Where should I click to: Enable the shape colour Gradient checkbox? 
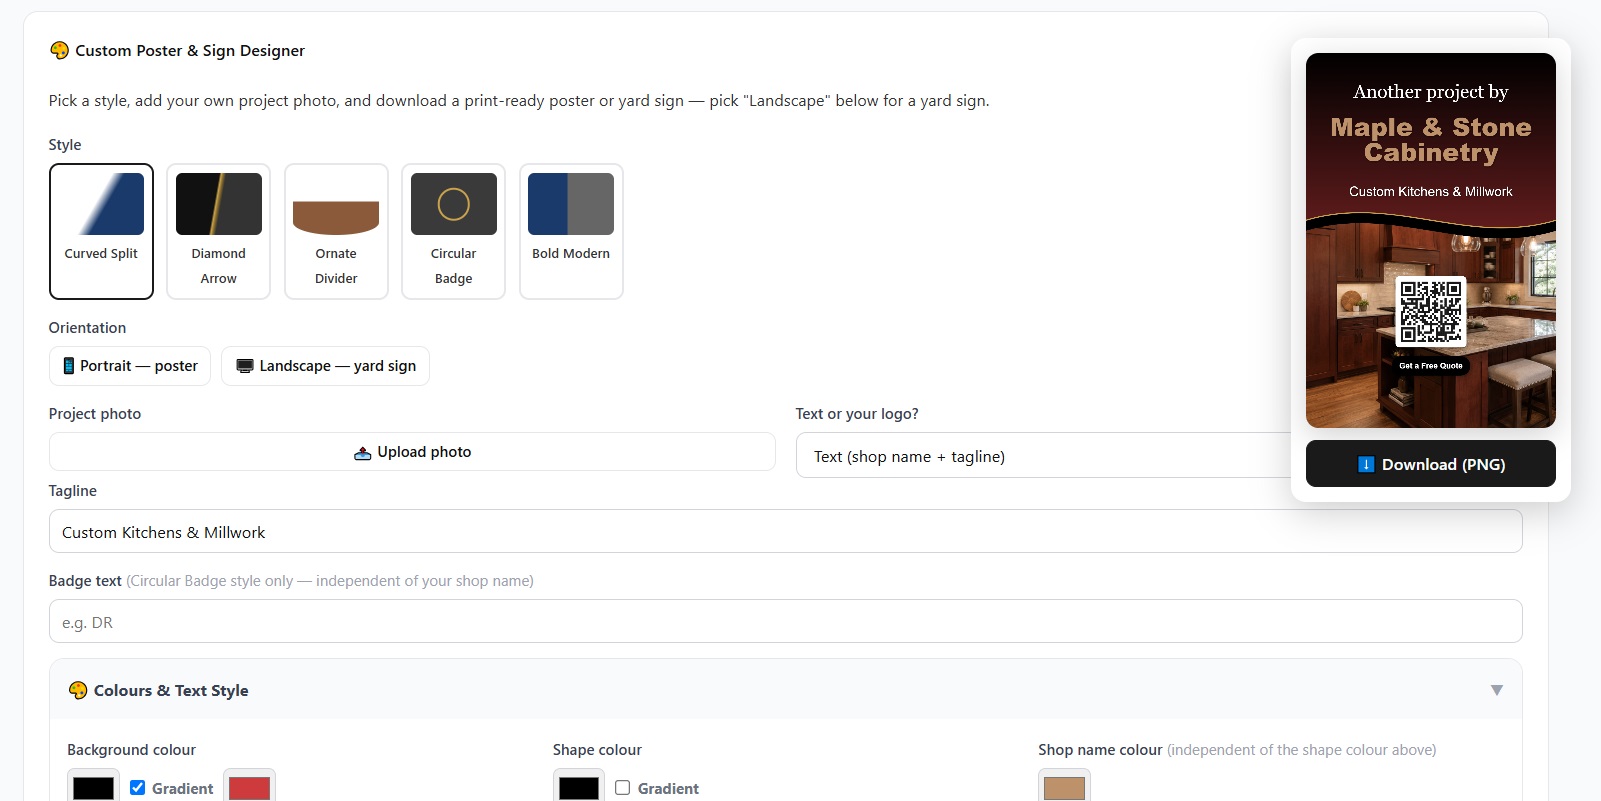[x=623, y=788]
